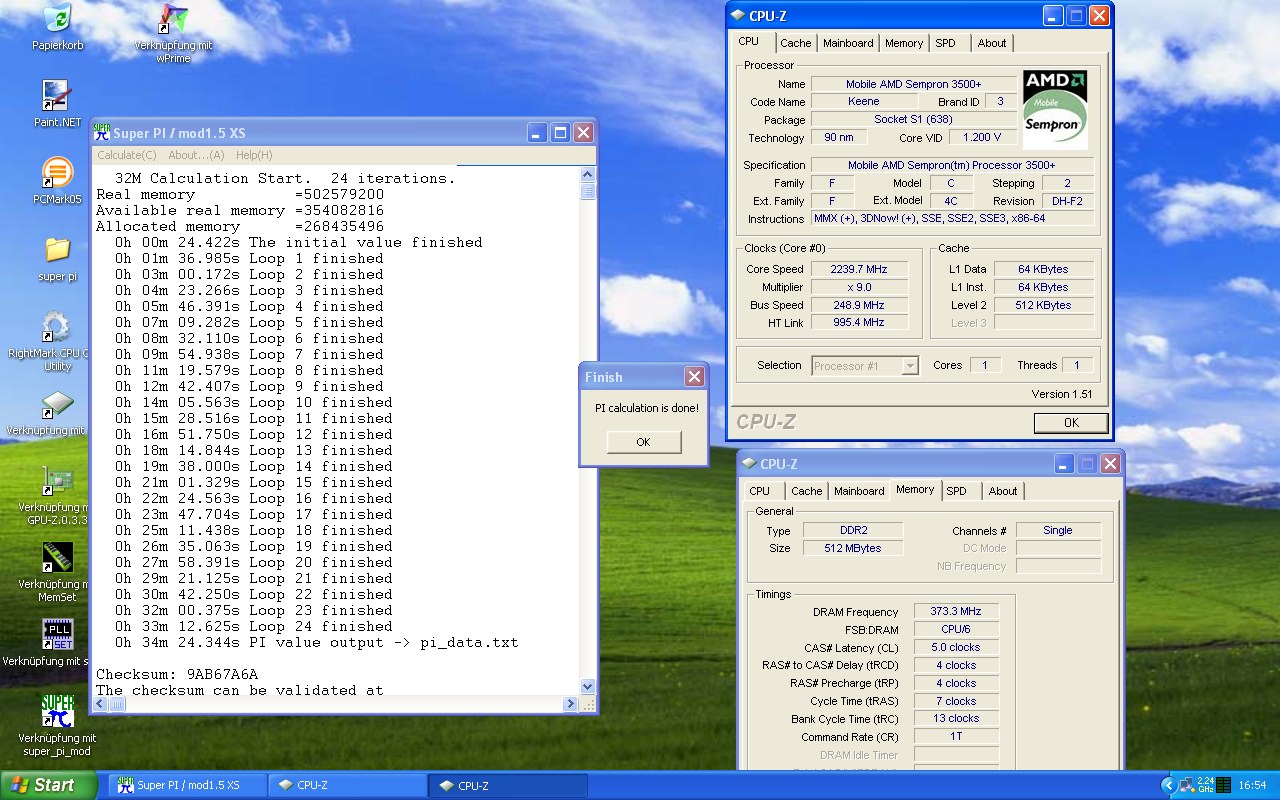Click Super PI vertical scrollbar up arrow
The width and height of the screenshot is (1280, 800).
(x=588, y=175)
